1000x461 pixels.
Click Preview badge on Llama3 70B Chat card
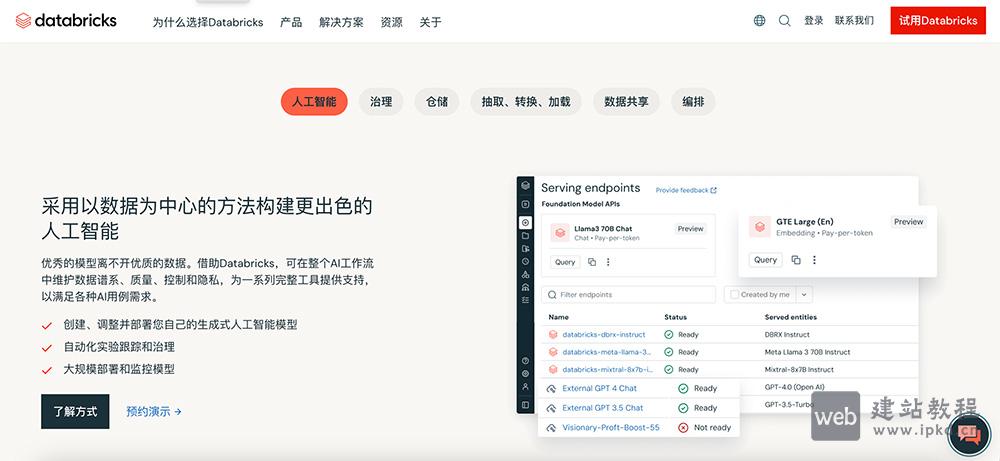tap(691, 229)
